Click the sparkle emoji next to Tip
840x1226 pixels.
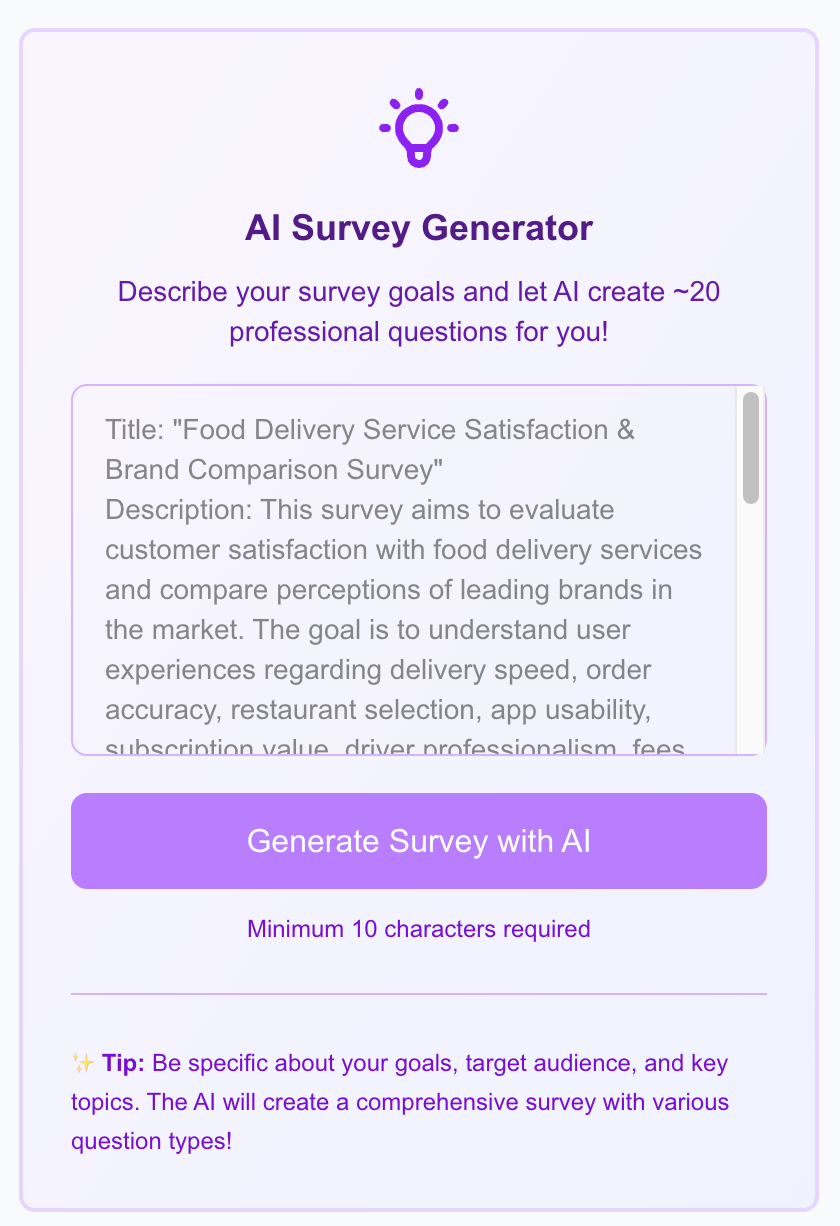[80, 1063]
